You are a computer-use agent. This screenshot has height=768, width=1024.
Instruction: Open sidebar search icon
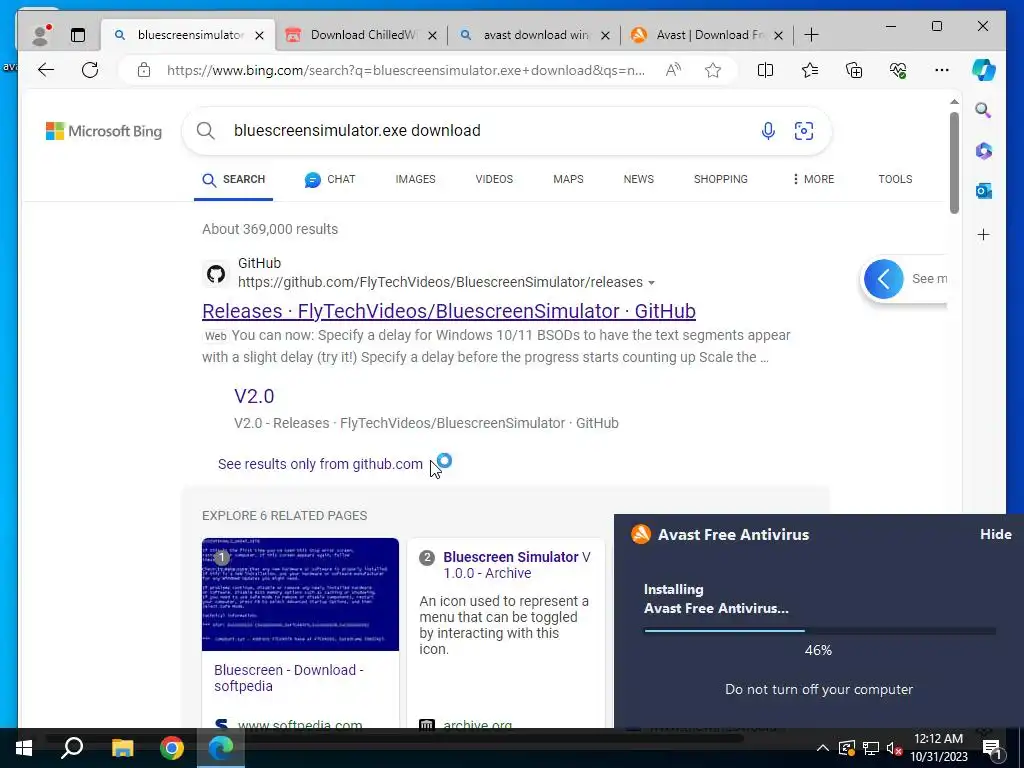[983, 110]
